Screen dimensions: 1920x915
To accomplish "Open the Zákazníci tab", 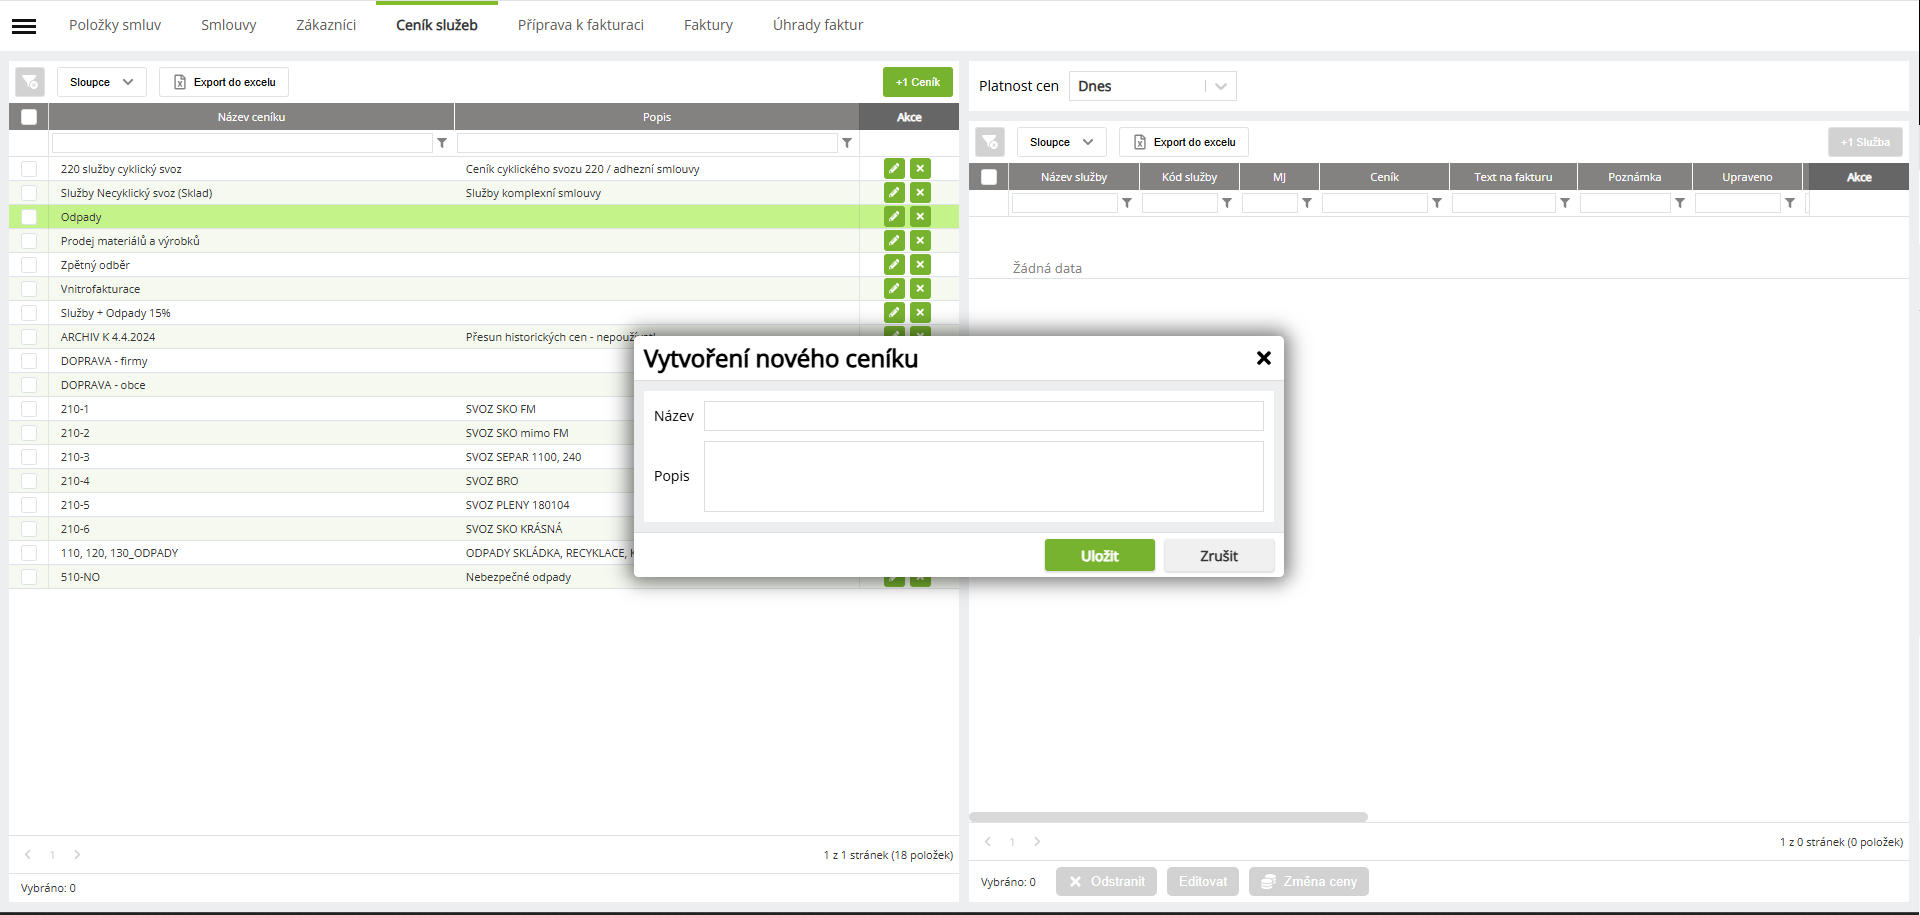I will pos(326,25).
